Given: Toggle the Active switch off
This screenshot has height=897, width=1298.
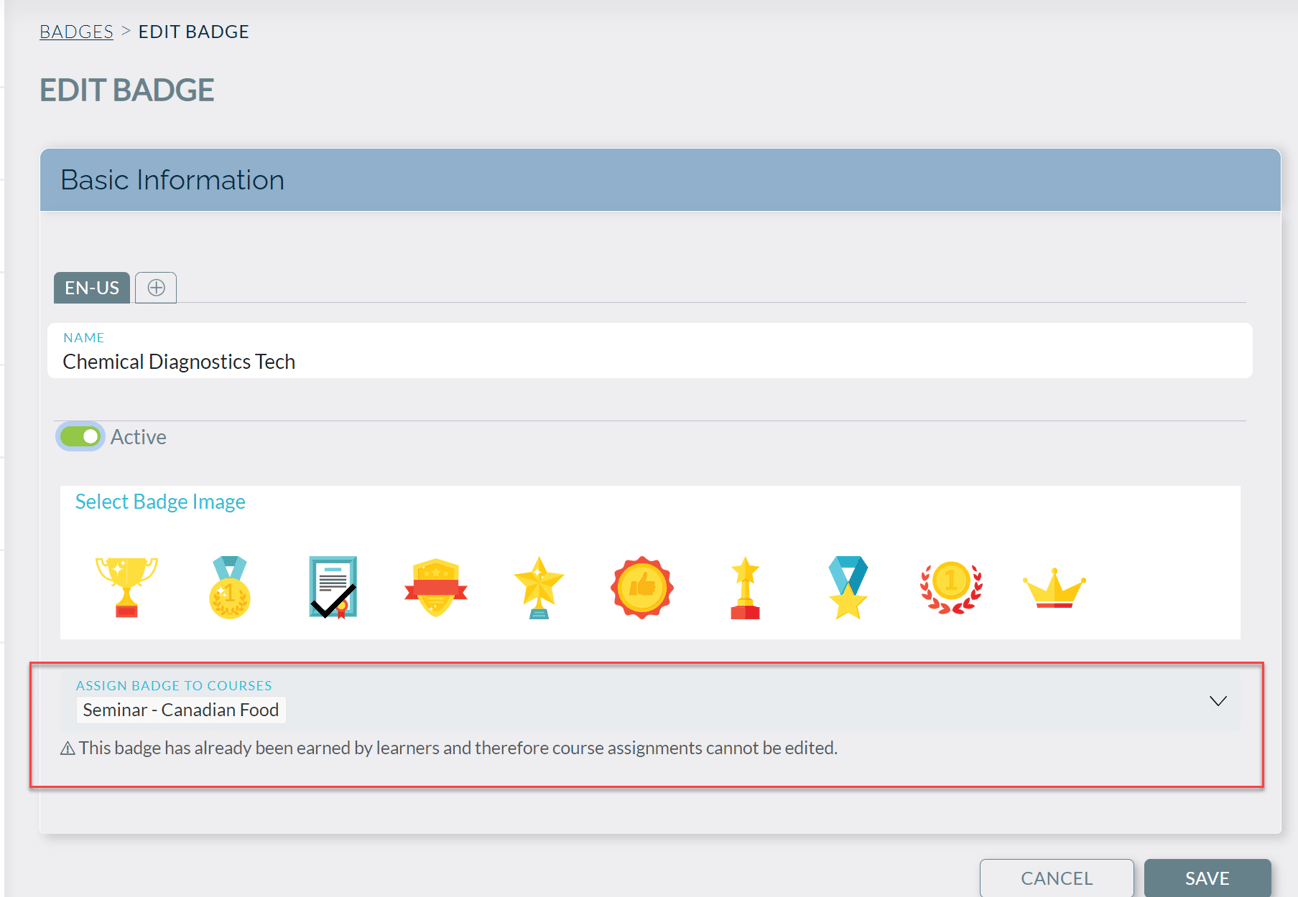Looking at the screenshot, I should point(80,436).
